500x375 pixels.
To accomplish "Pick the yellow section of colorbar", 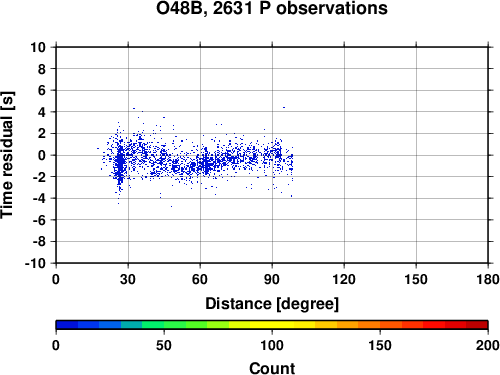I will [x=272, y=325].
